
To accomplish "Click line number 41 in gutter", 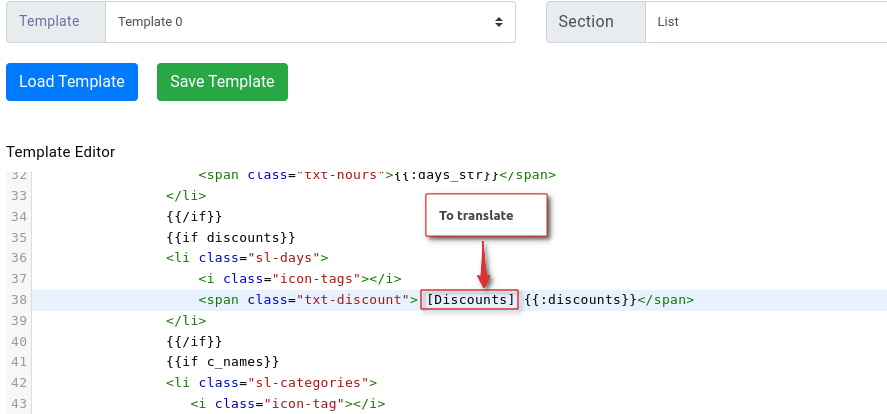I will coord(19,362).
